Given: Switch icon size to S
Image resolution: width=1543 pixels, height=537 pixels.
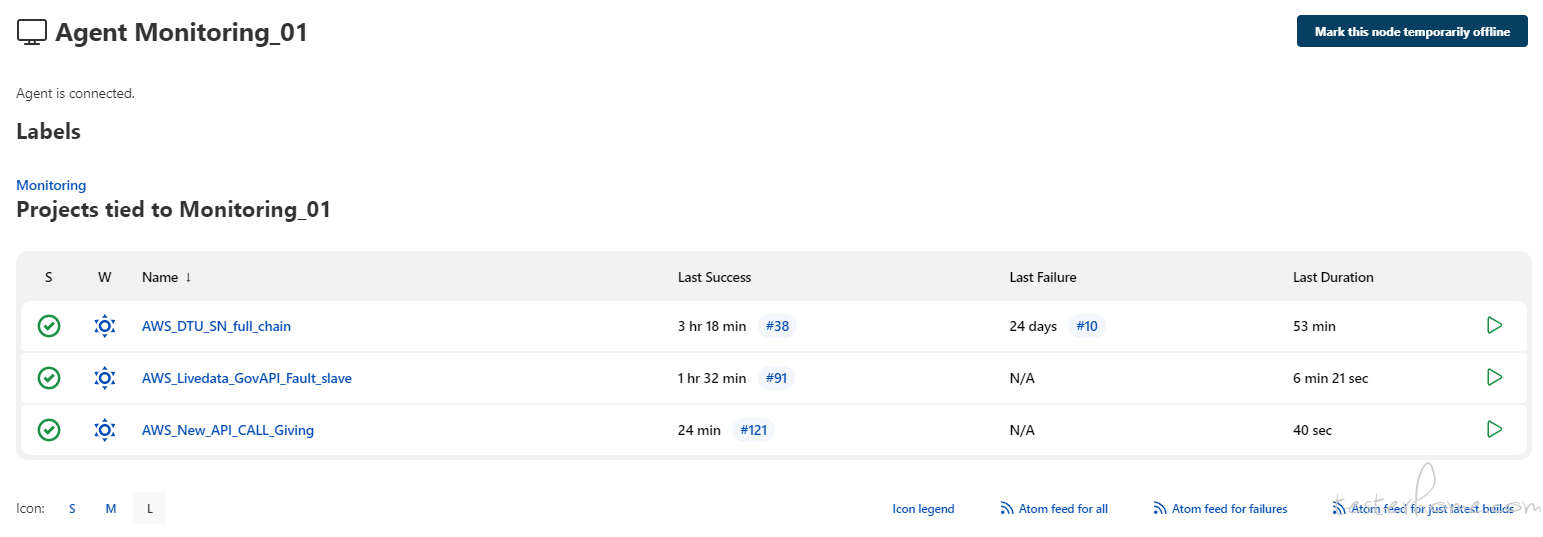Looking at the screenshot, I should 72,508.
